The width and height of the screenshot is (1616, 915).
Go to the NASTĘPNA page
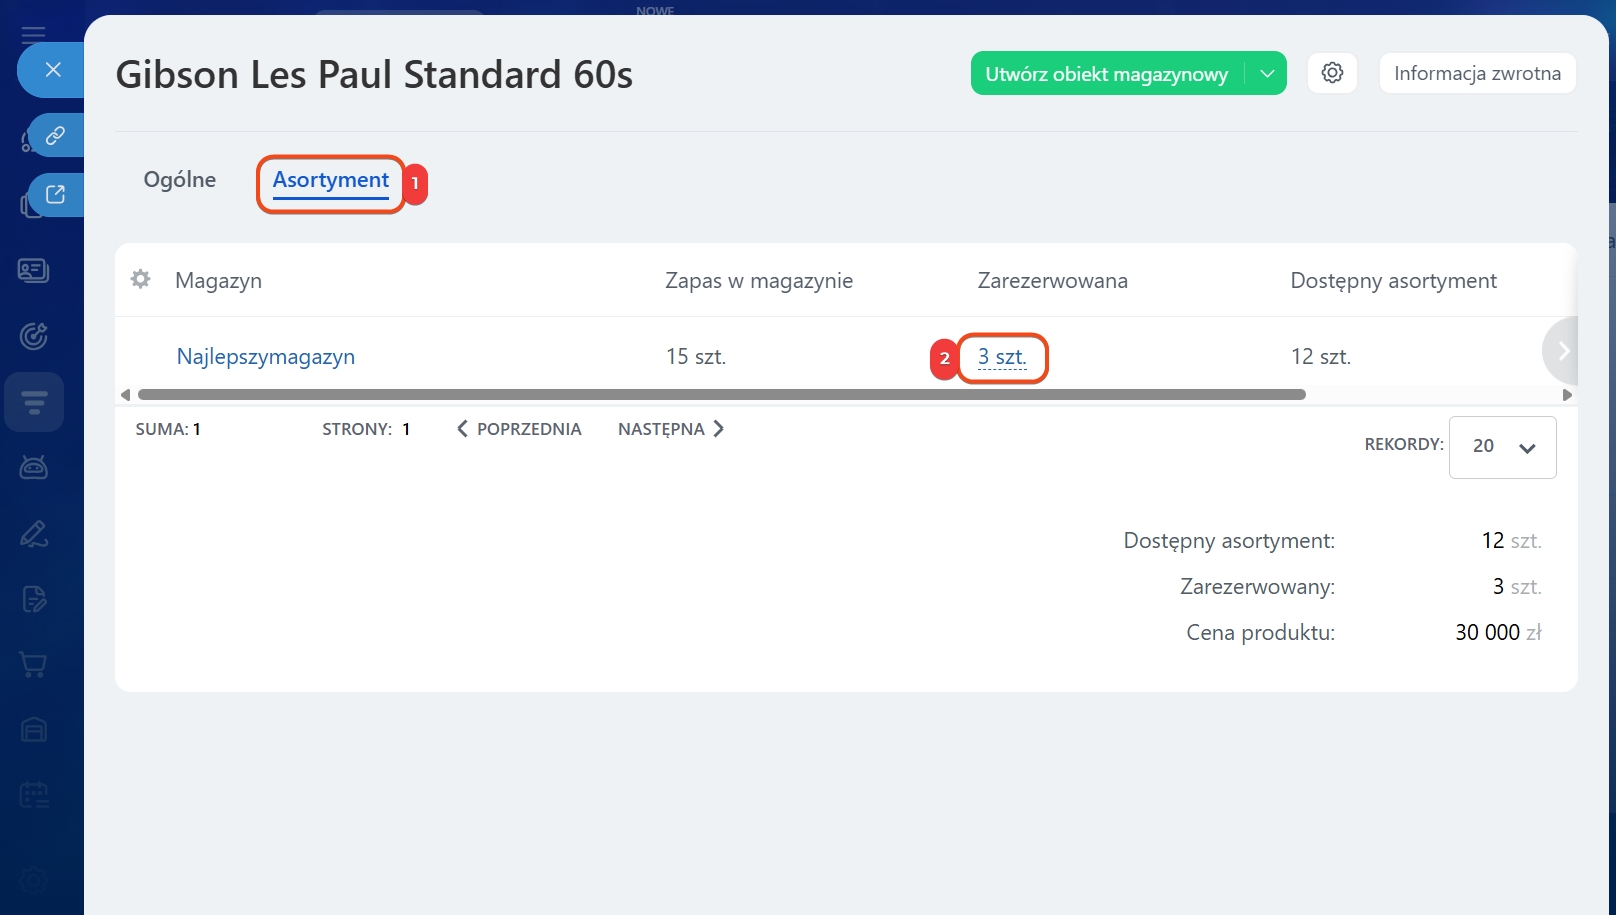tap(671, 429)
